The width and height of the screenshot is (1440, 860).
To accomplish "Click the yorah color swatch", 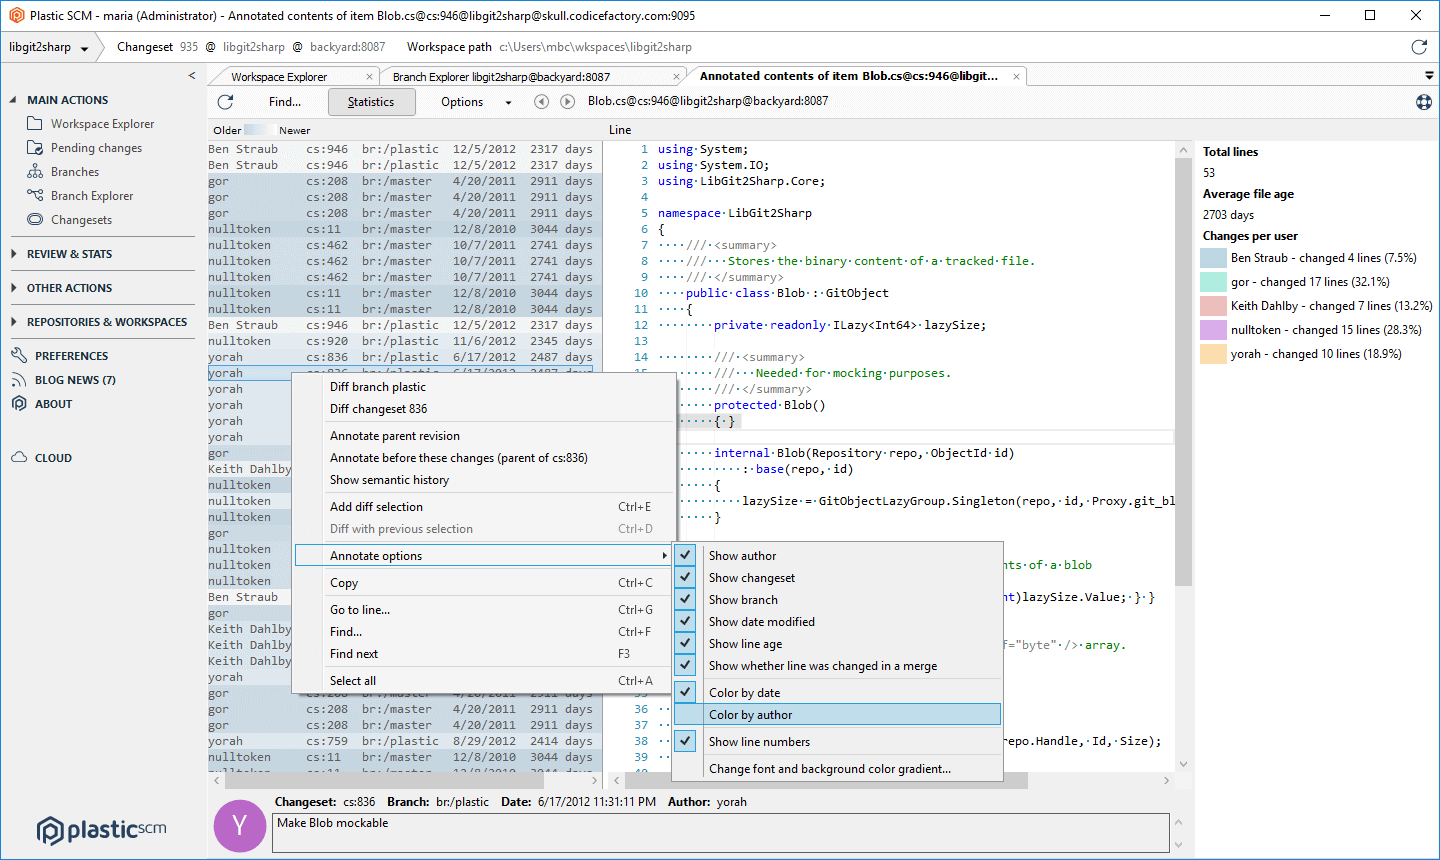I will coord(1213,354).
